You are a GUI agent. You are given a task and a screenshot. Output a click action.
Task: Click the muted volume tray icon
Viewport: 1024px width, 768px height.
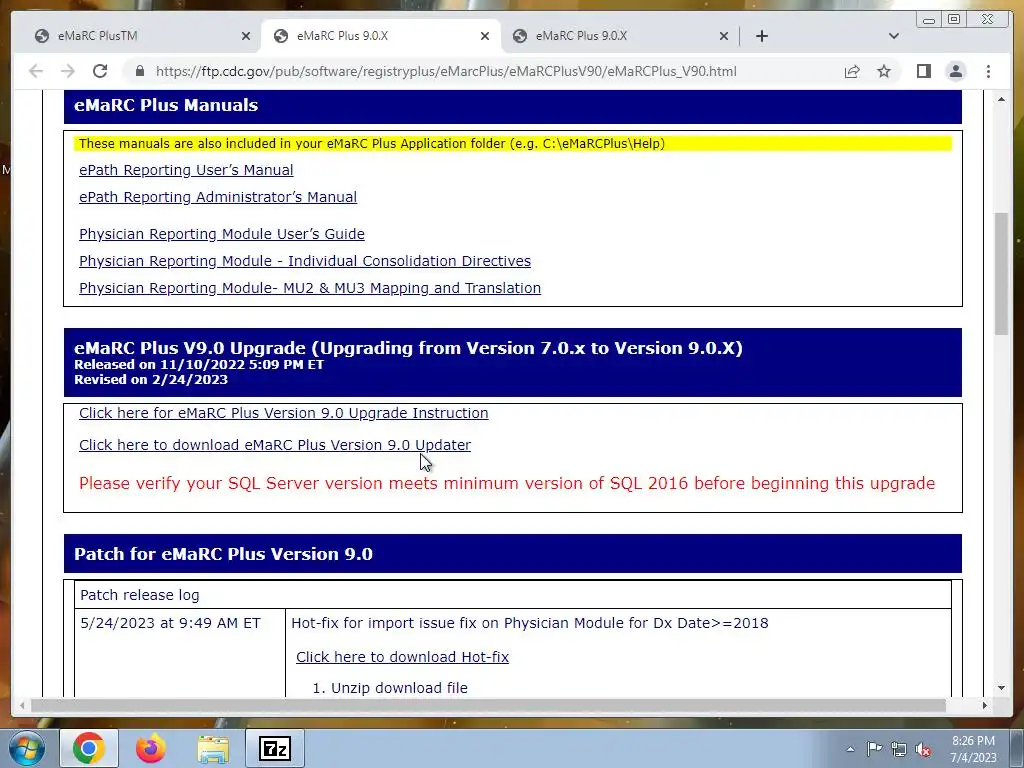coord(923,749)
